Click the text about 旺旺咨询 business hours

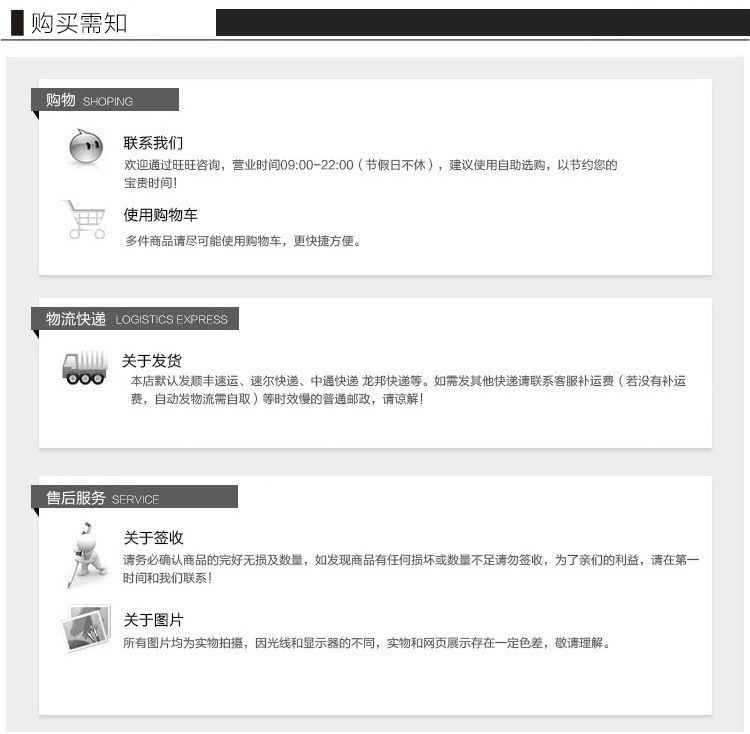(371, 165)
